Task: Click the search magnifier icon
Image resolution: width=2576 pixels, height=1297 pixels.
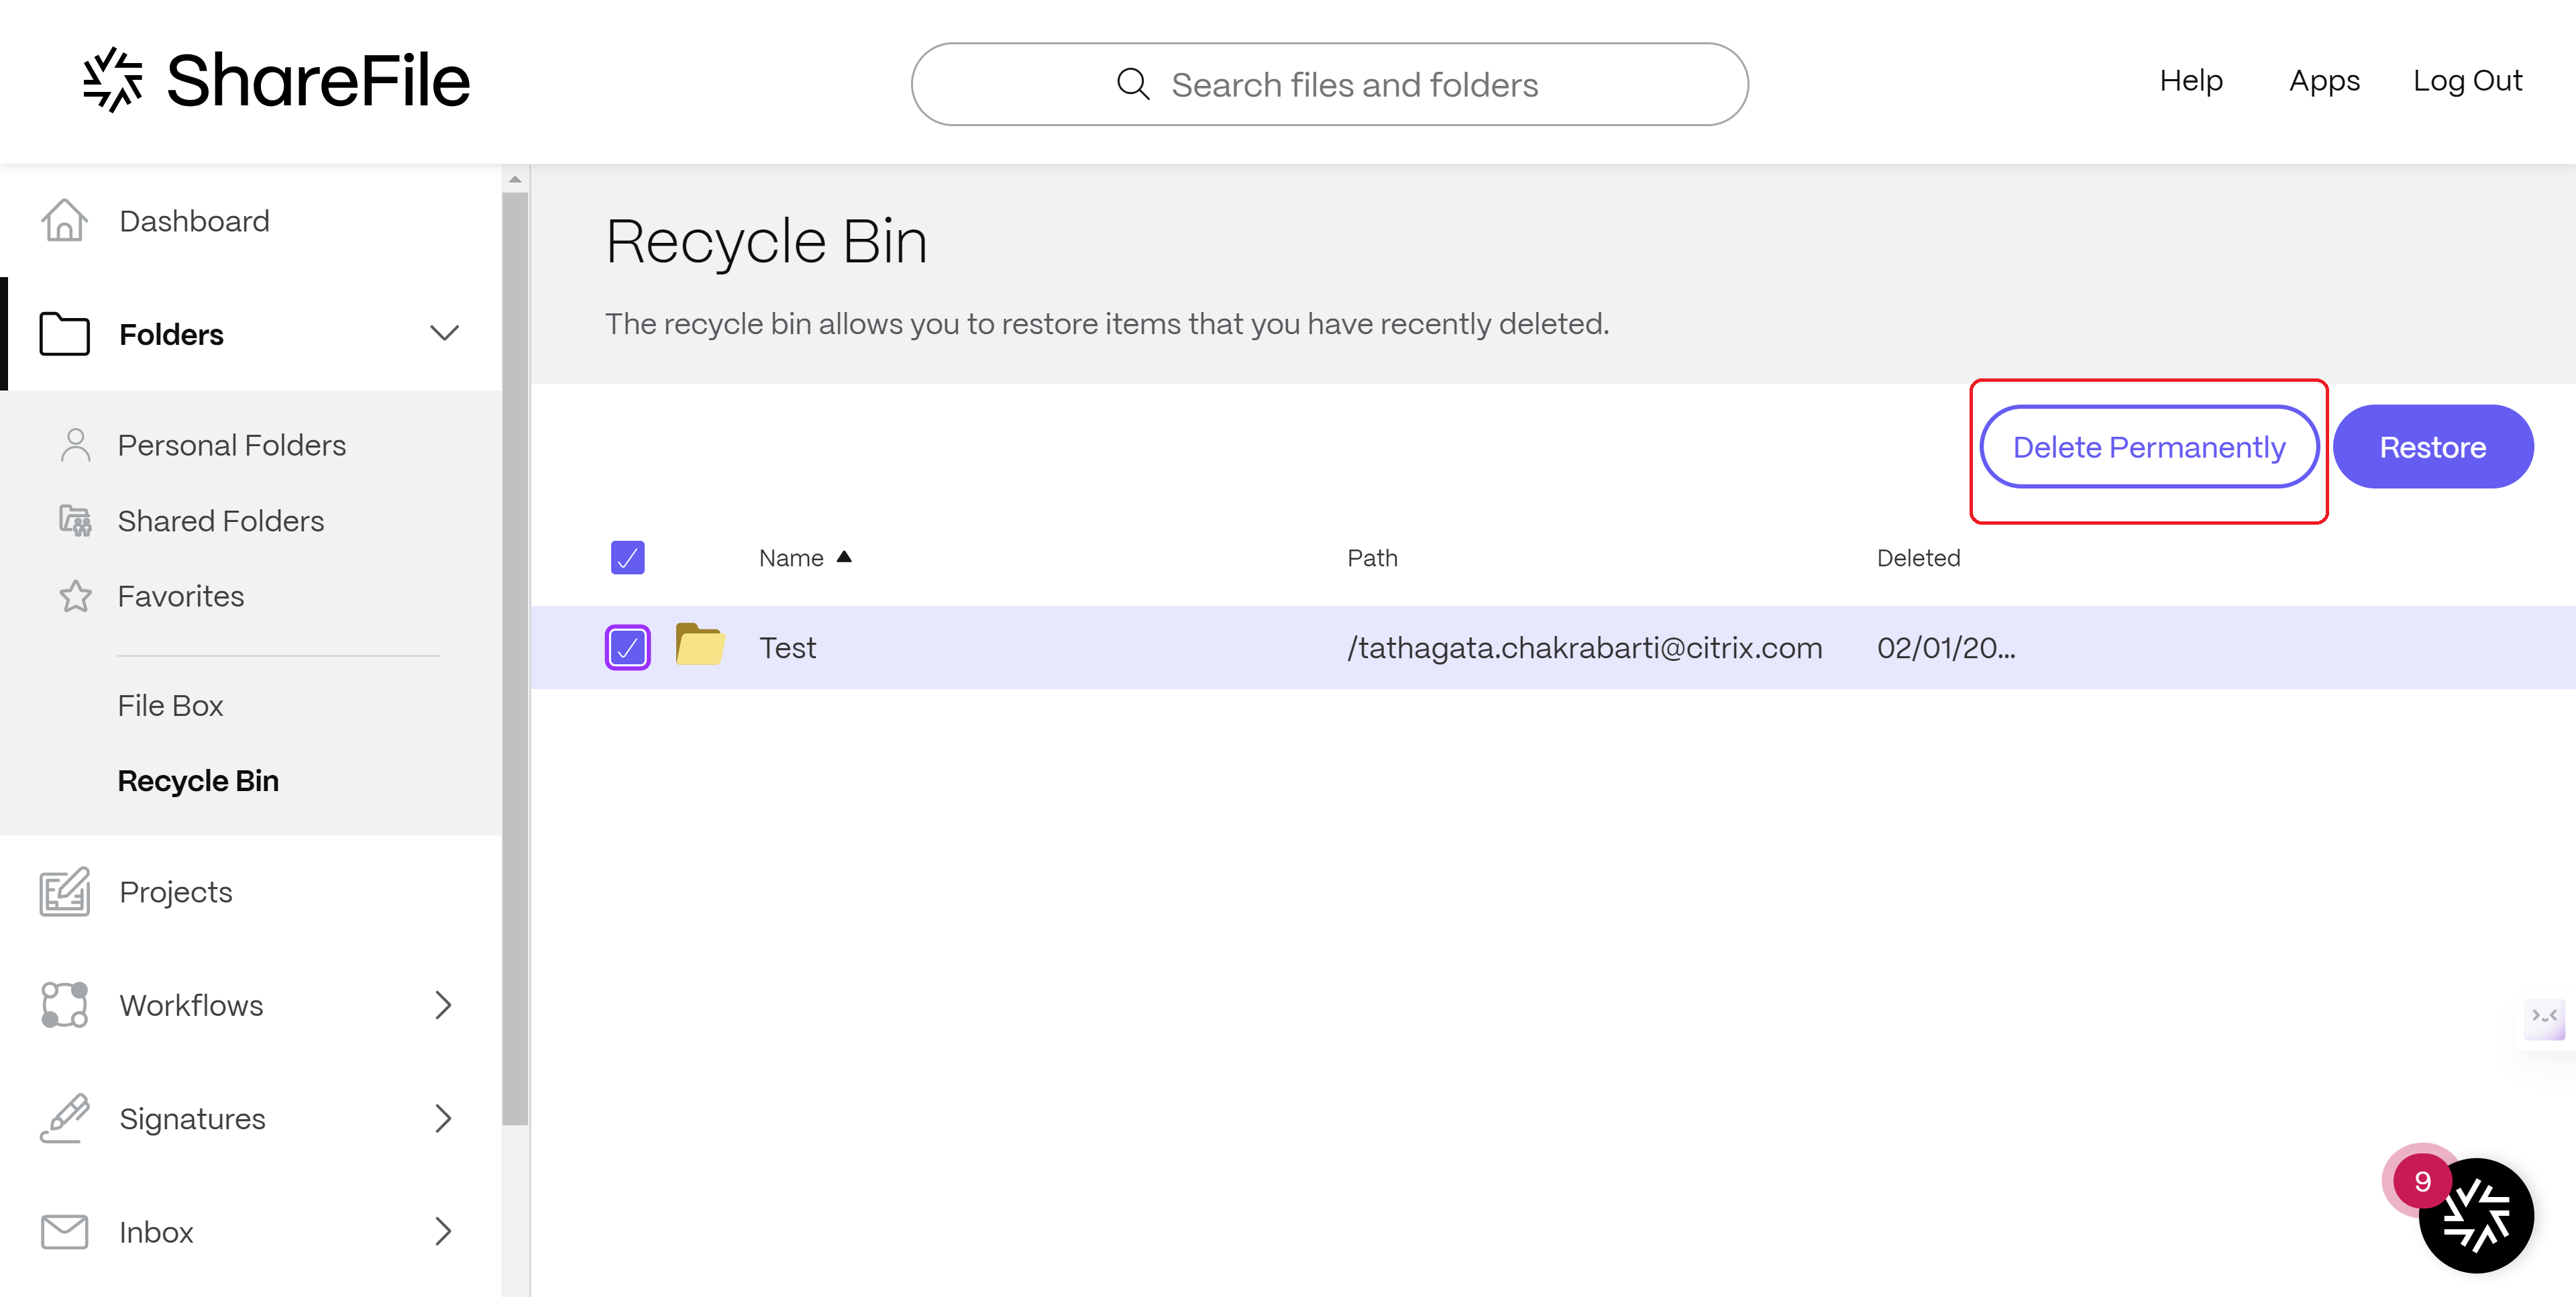Action: pos(1132,84)
